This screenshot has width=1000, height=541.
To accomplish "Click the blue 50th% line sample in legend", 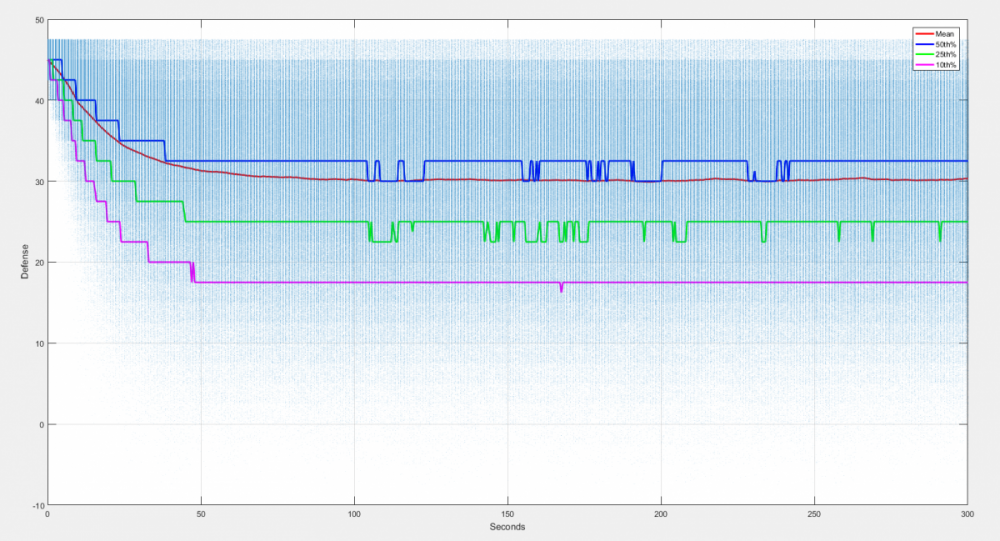I will click(x=924, y=44).
